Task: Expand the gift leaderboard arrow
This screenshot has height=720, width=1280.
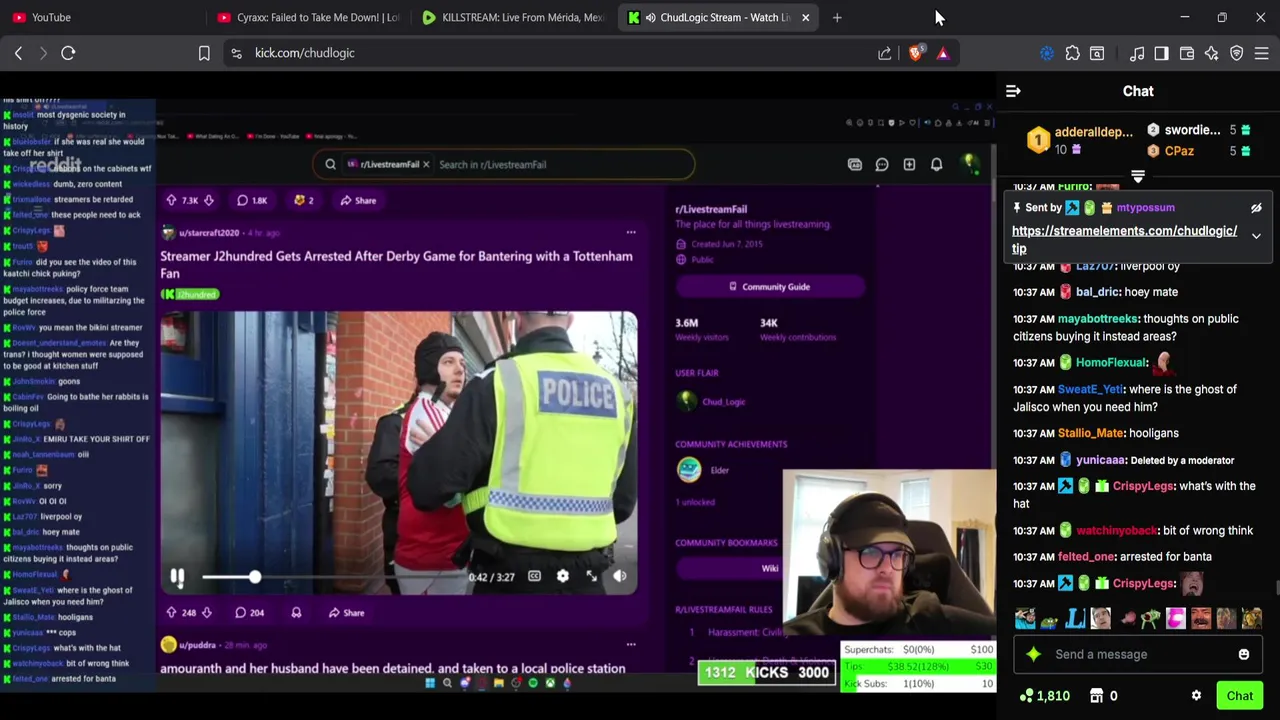Action: (x=1138, y=176)
